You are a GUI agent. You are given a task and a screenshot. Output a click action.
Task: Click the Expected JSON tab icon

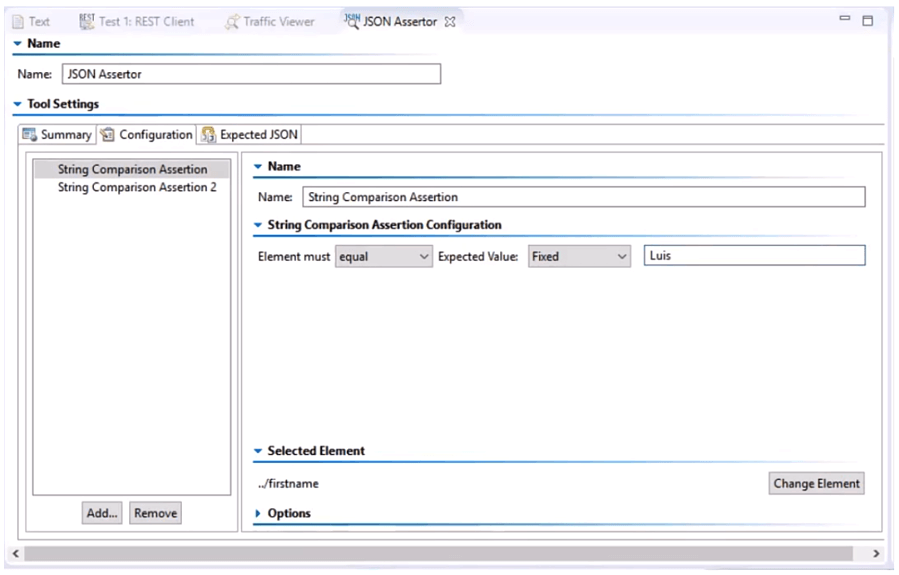[x=208, y=135]
